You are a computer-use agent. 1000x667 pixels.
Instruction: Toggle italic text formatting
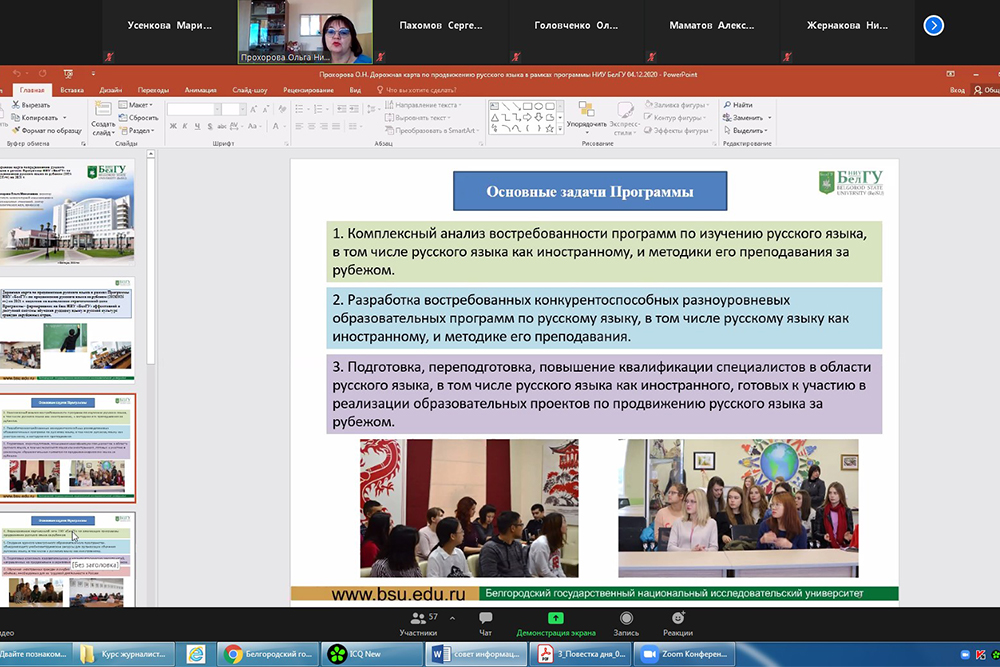[185, 127]
